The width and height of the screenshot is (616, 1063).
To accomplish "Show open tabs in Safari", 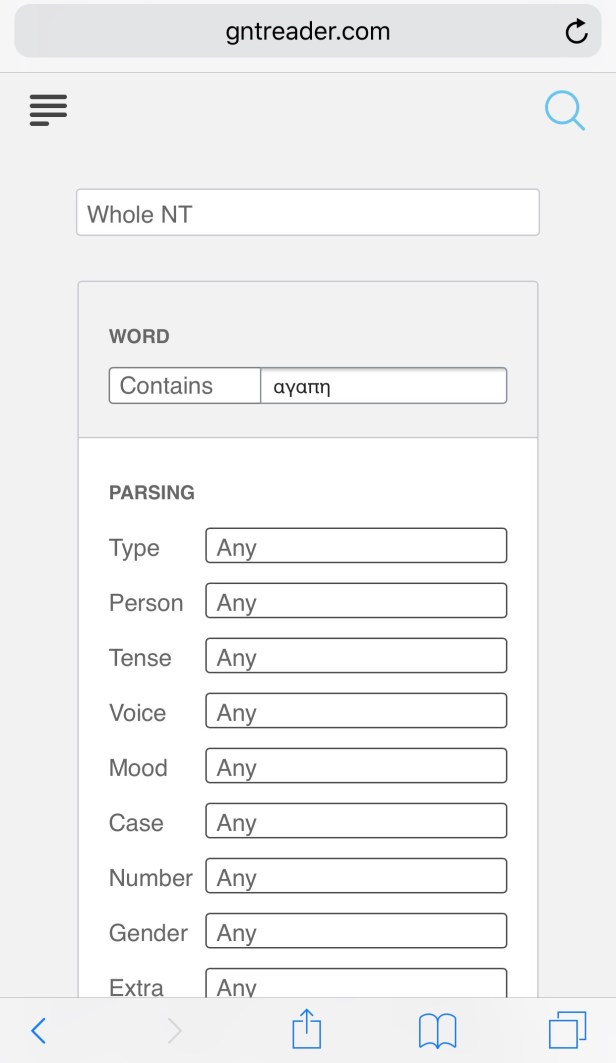I will [x=567, y=1029].
